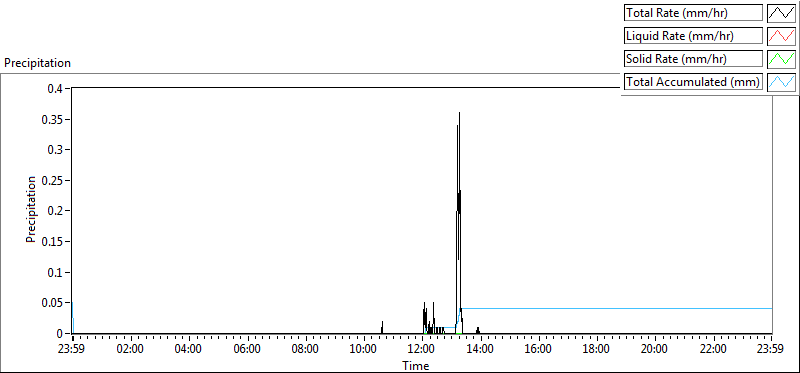Screen dimensions: 800x373
Task: Click the Precipitation graph title label
Action: [x=37, y=63]
